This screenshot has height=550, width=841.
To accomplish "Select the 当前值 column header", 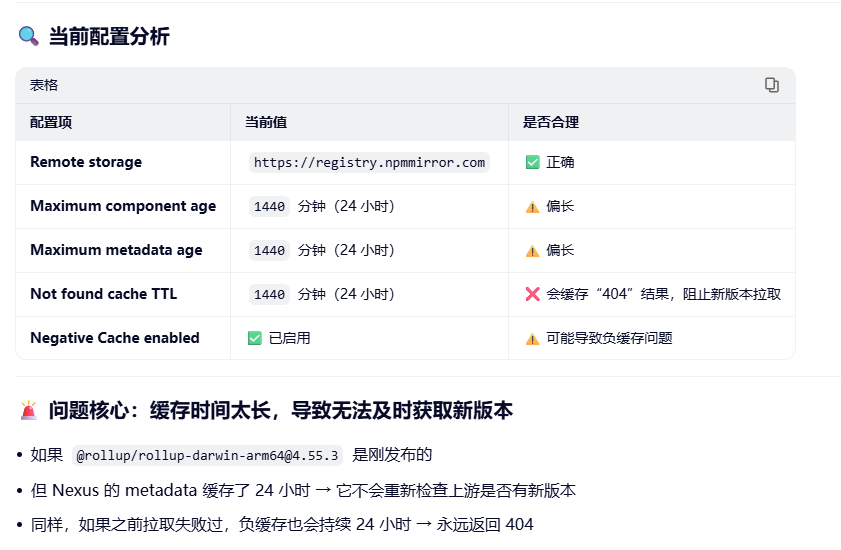I will point(266,122).
